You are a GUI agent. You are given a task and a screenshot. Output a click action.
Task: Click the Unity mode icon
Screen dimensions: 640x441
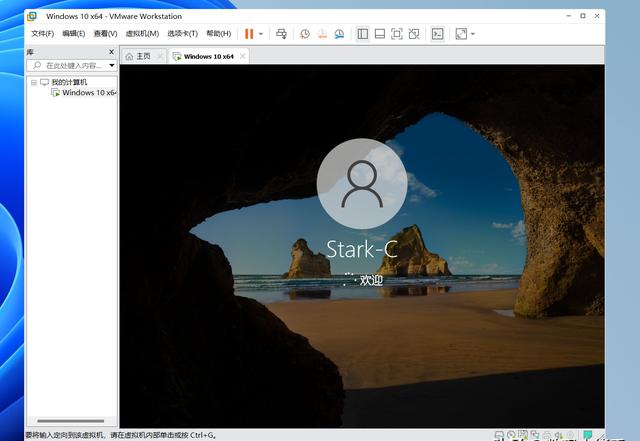(x=414, y=34)
